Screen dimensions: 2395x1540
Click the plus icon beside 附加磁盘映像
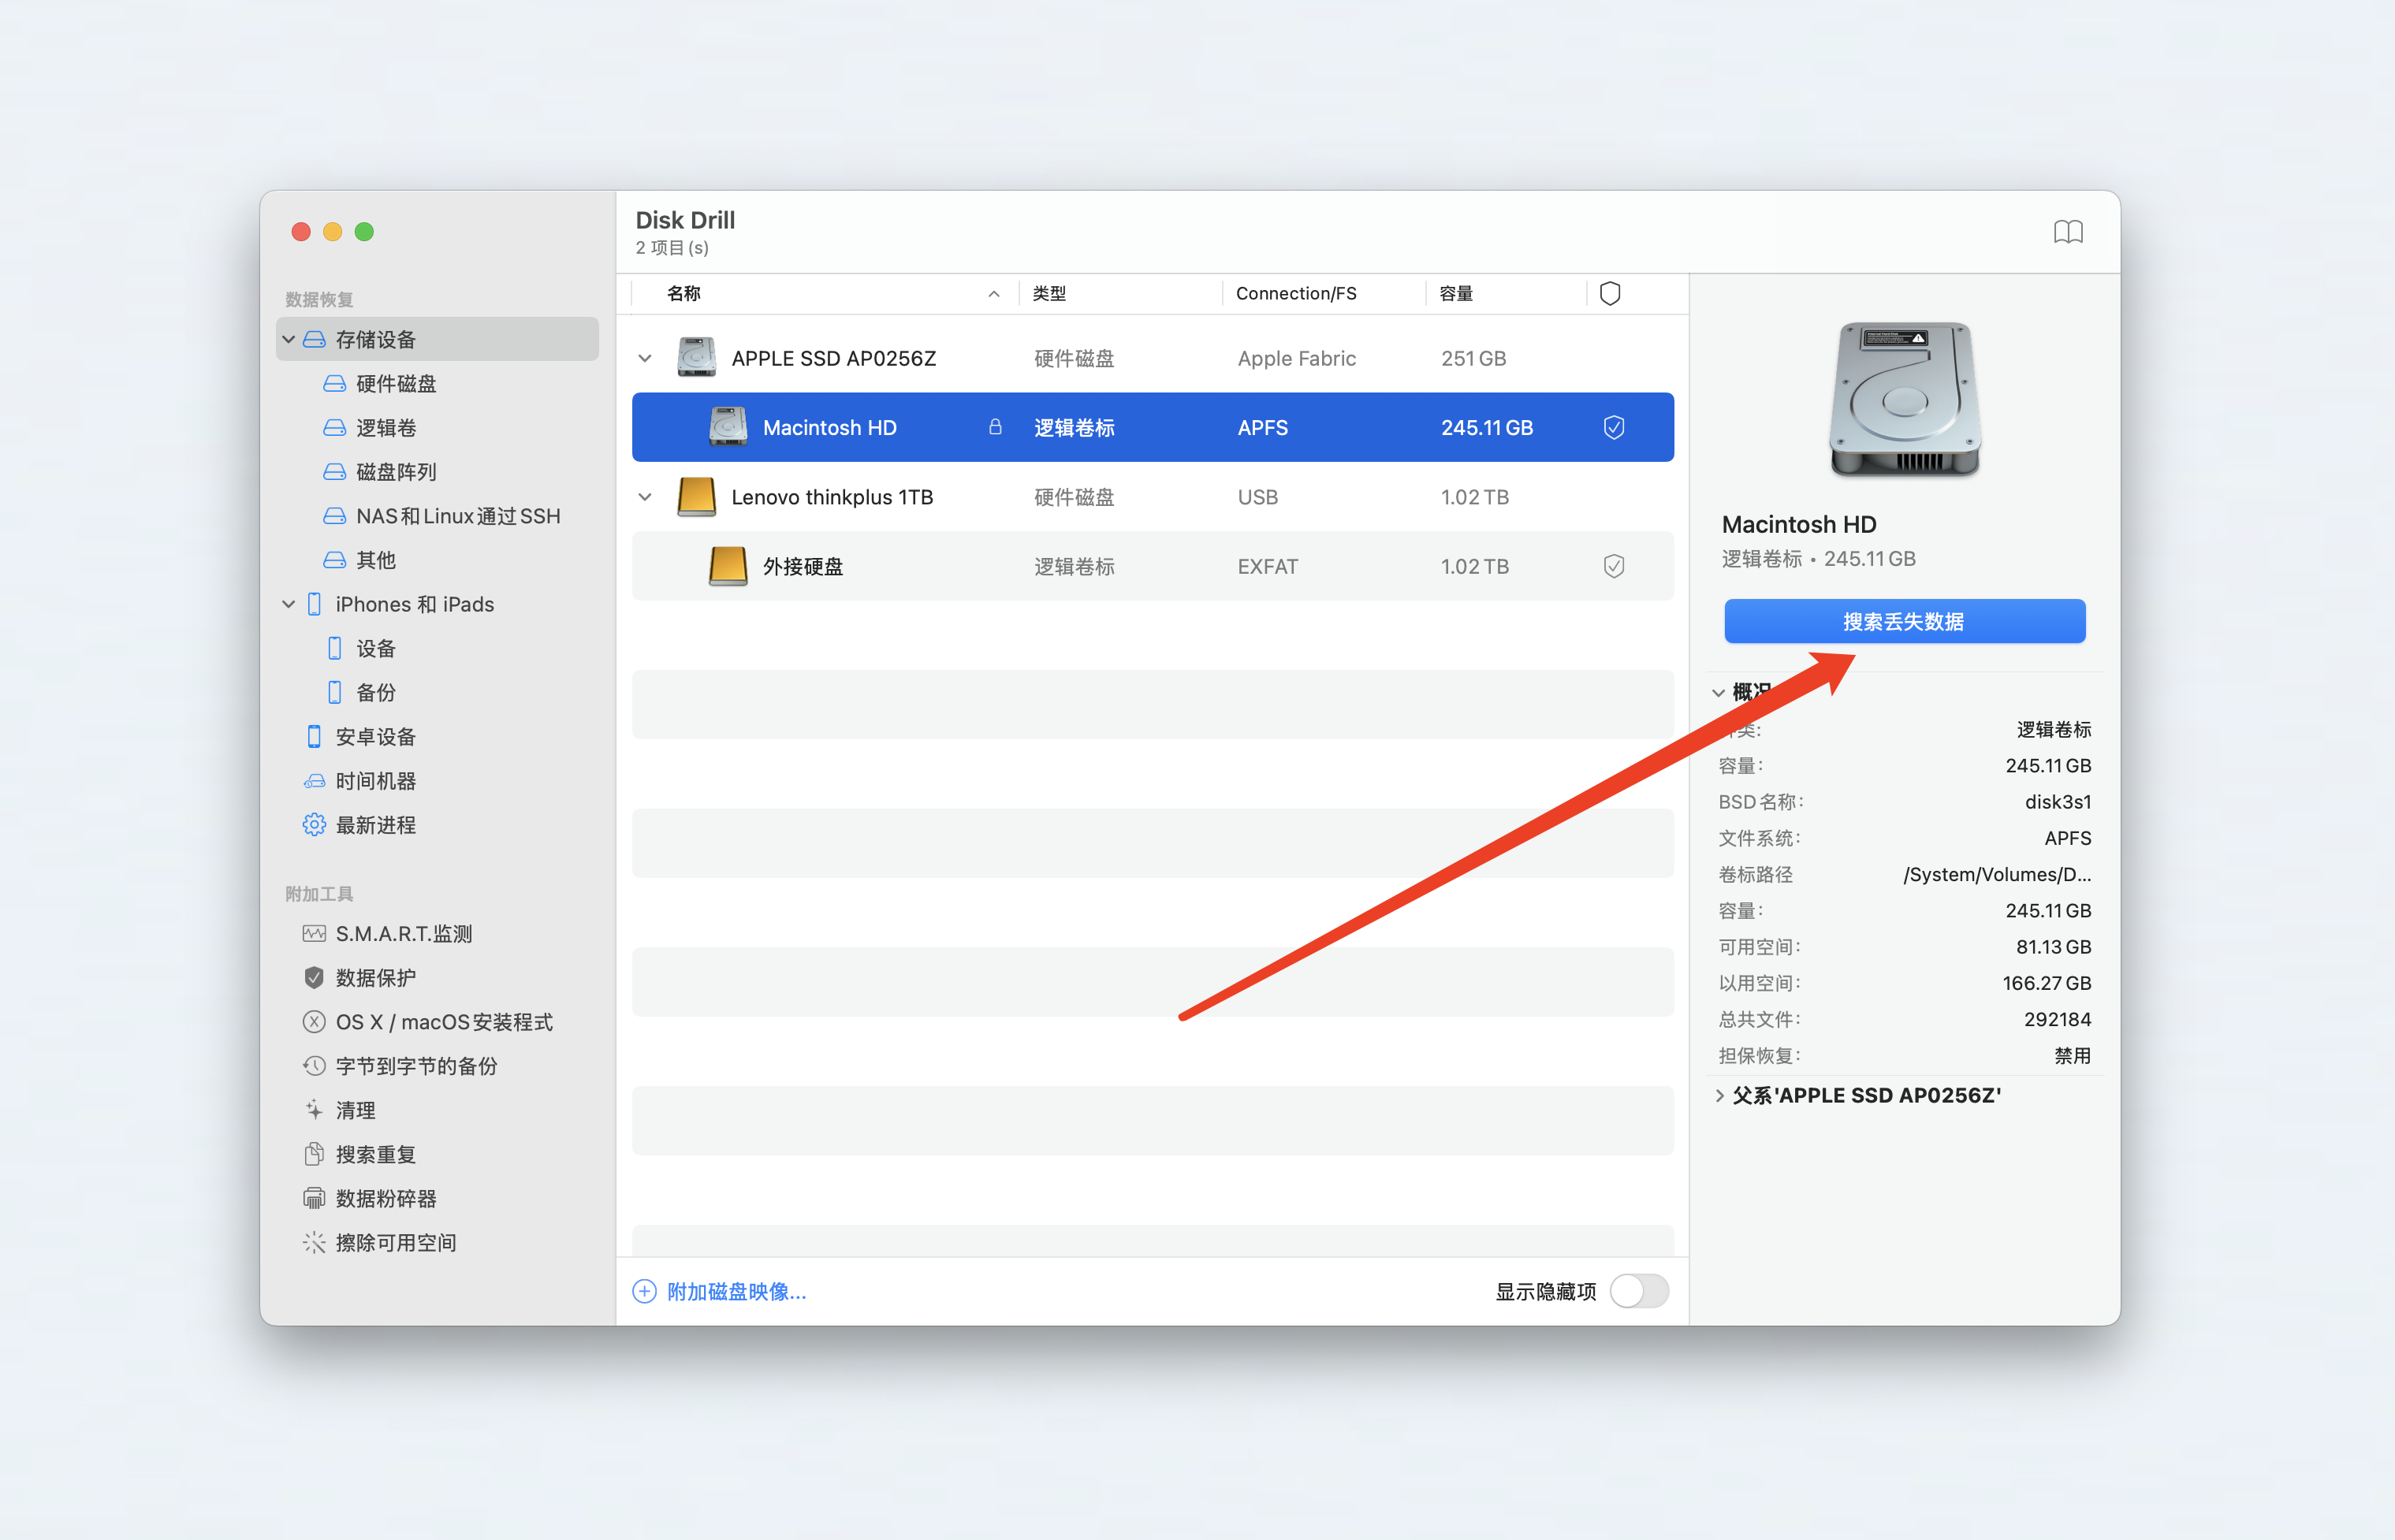(x=644, y=1291)
